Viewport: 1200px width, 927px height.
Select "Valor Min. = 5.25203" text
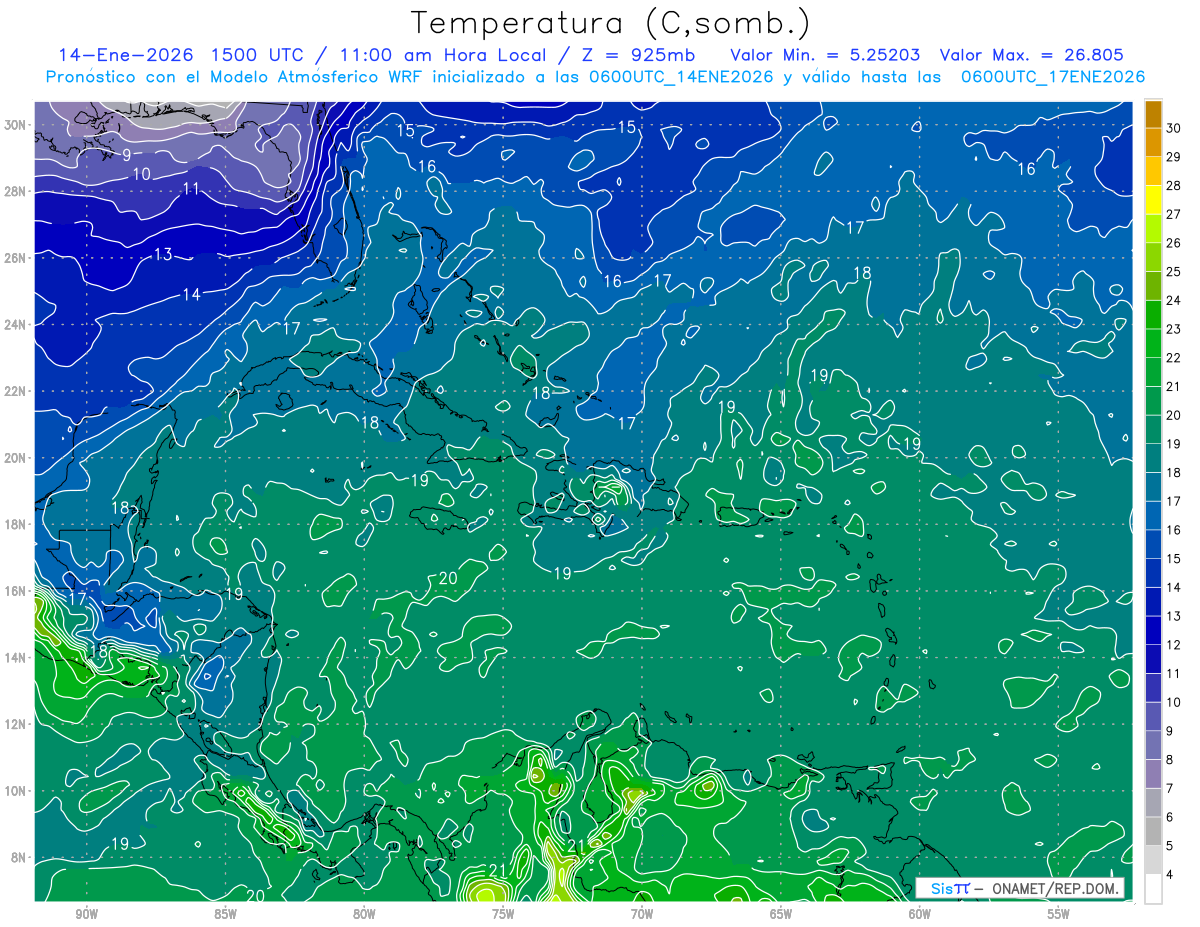point(826,56)
